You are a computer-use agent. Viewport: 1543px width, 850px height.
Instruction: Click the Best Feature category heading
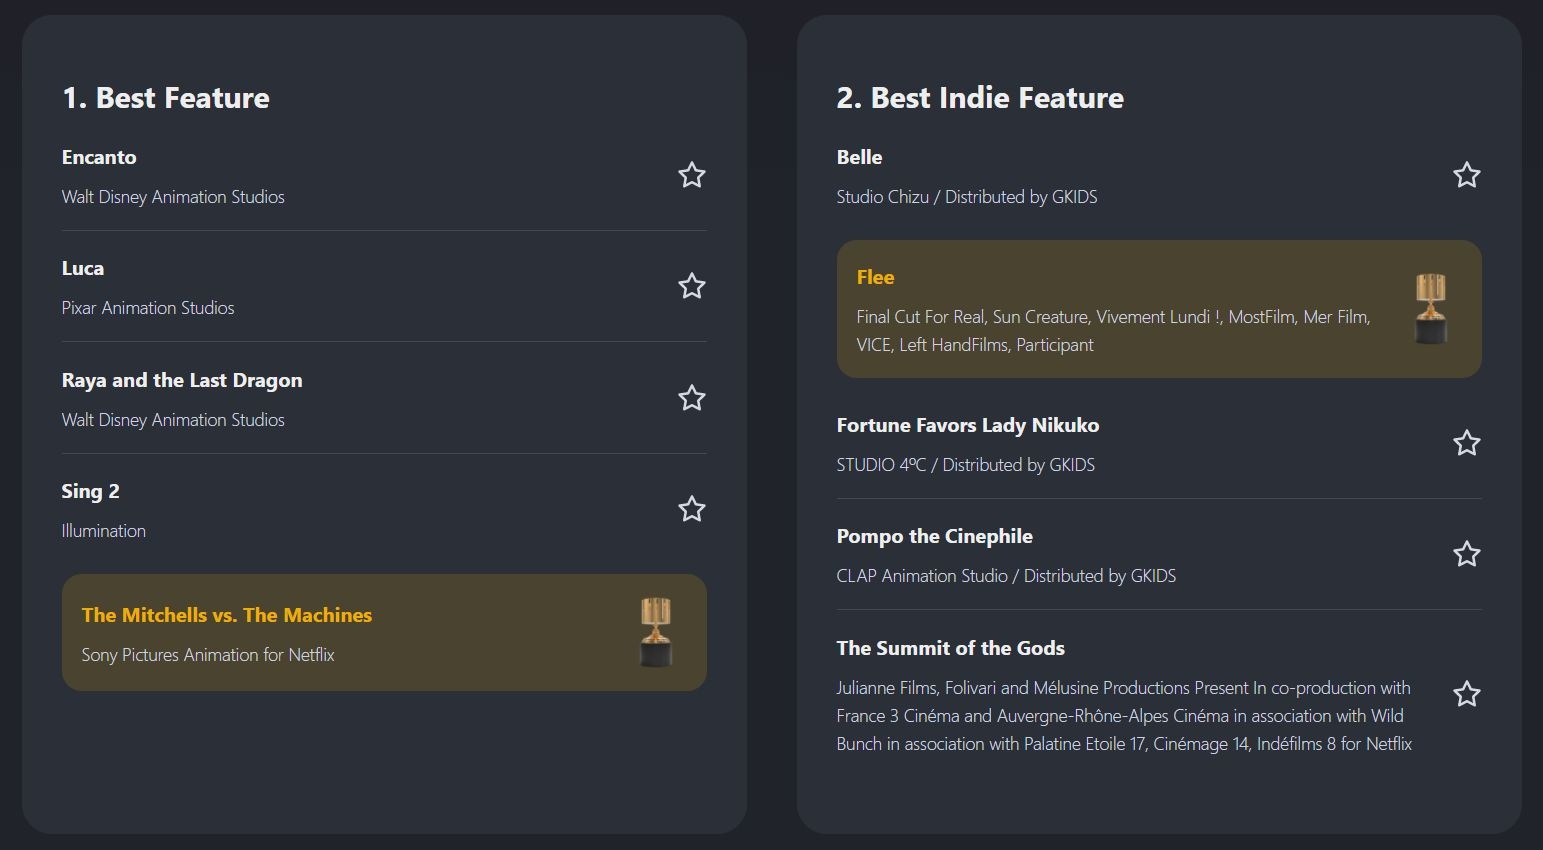coord(166,98)
